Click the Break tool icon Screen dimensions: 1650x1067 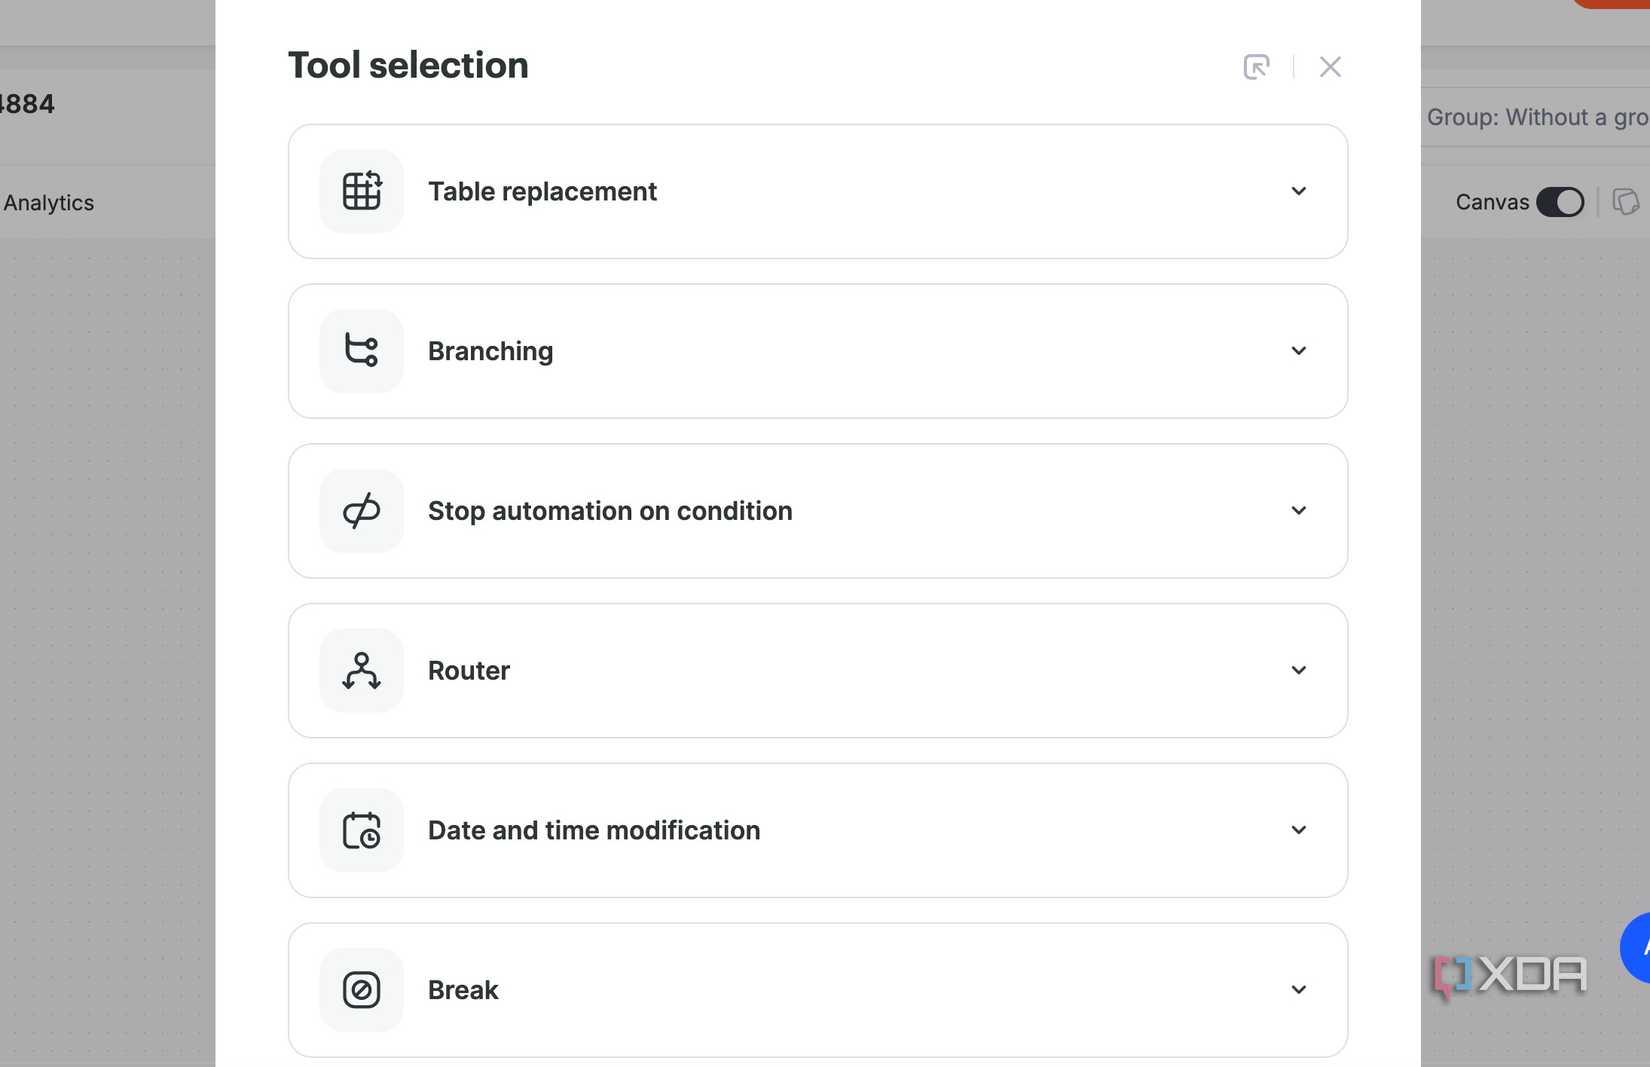(x=361, y=990)
